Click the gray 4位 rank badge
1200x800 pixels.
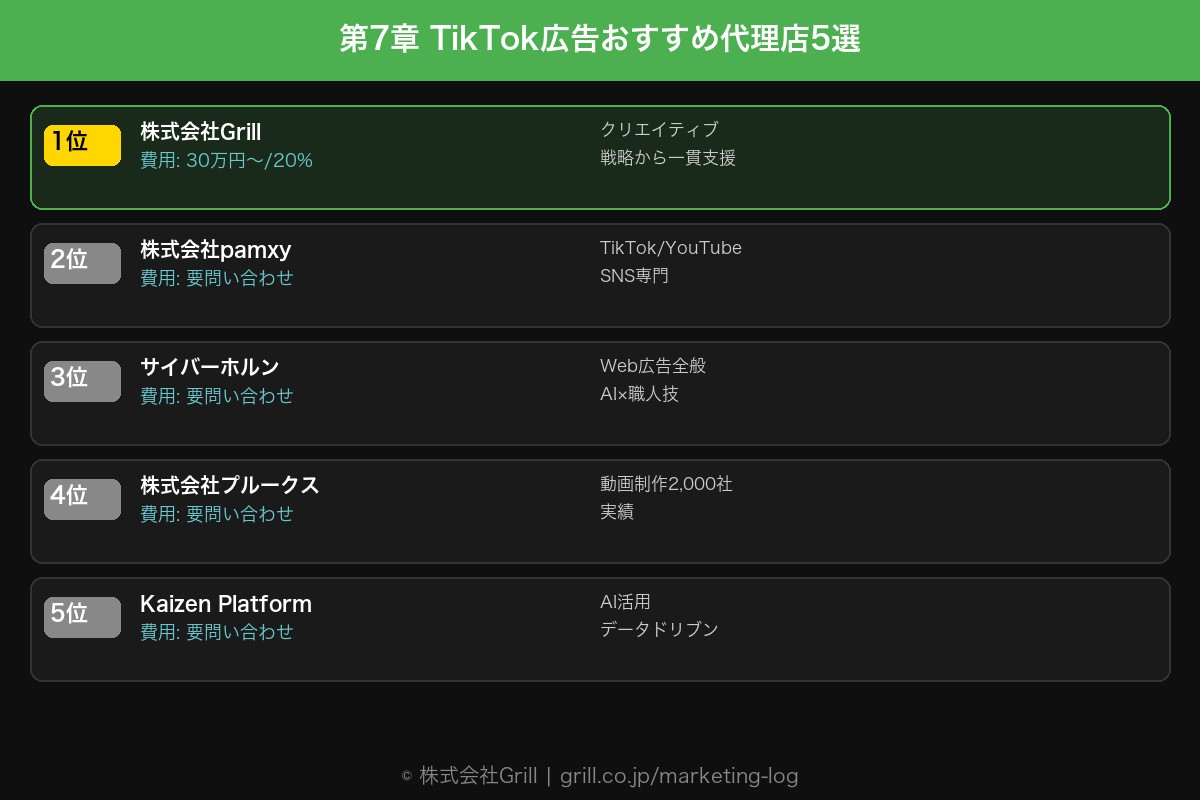point(82,498)
